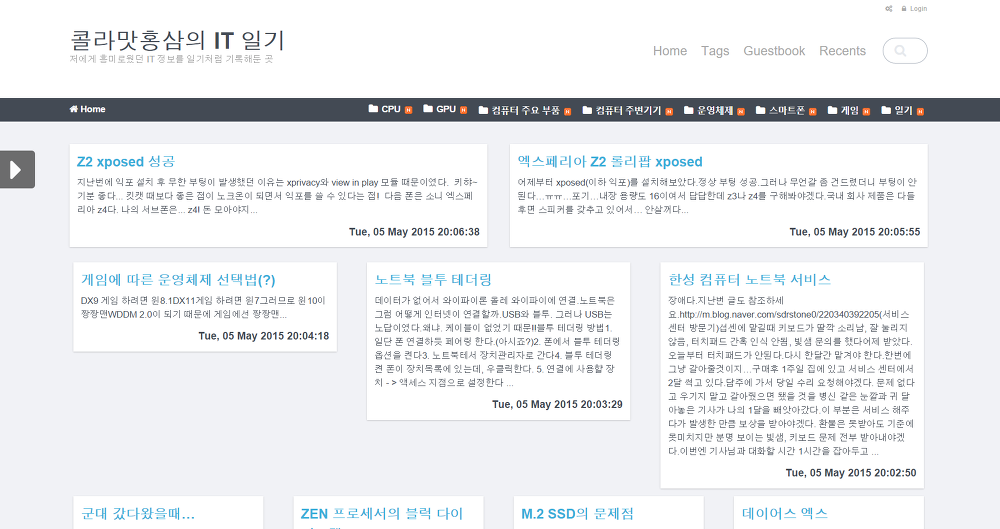Screen dimensions: 1000x529
Task: Click the folder icon beside CPU category
Action: 373,109
